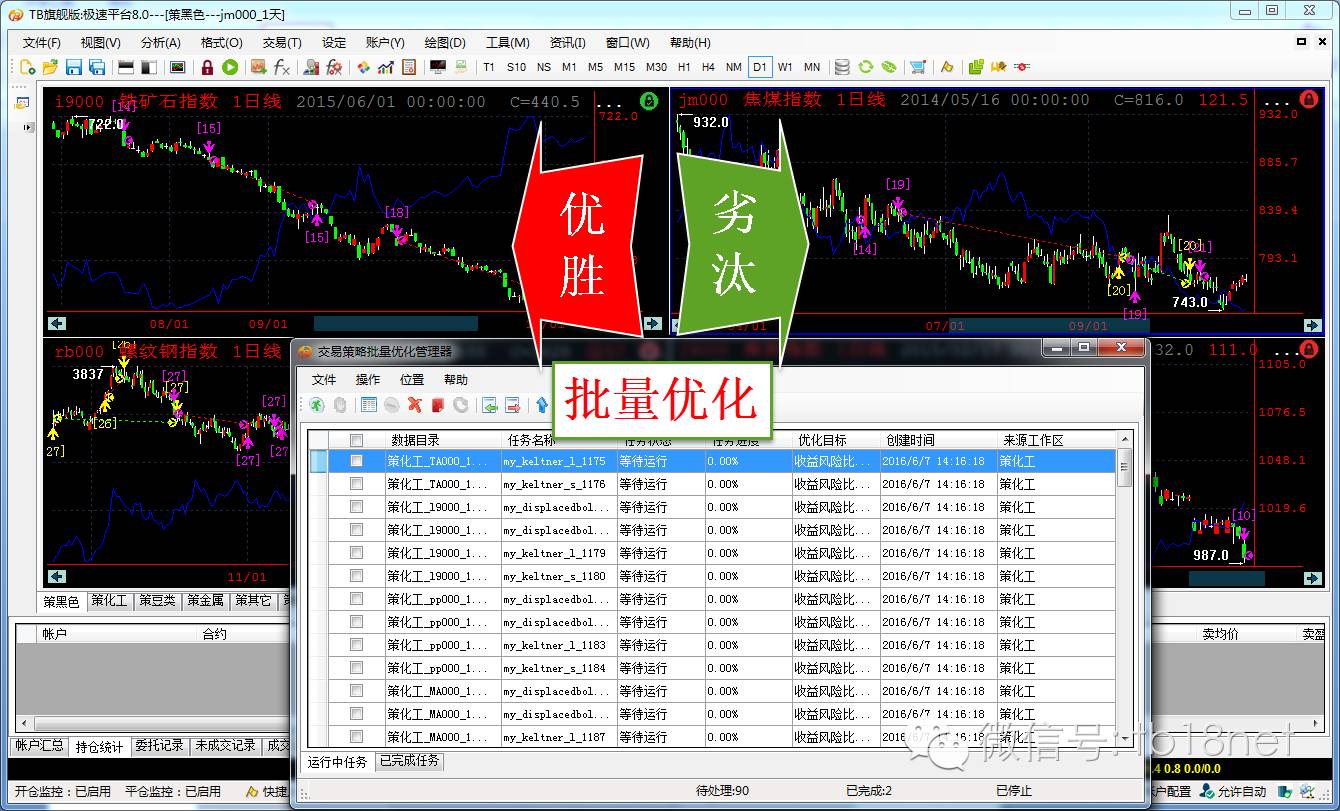The height and width of the screenshot is (811, 1340).
Task: Check the box for my_keltner_l_1187 task
Action: (x=356, y=737)
